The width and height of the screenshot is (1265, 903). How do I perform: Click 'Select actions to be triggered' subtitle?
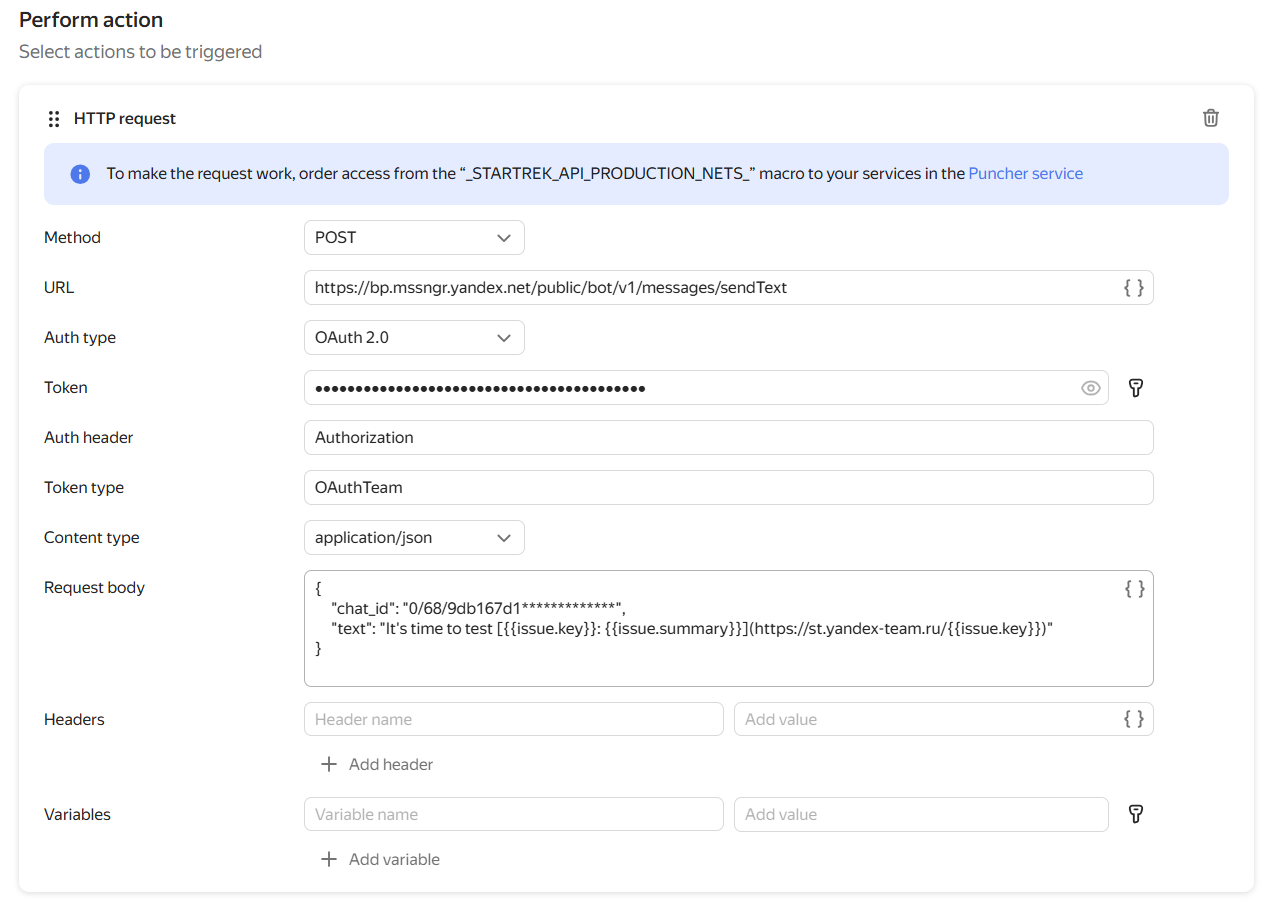point(140,51)
